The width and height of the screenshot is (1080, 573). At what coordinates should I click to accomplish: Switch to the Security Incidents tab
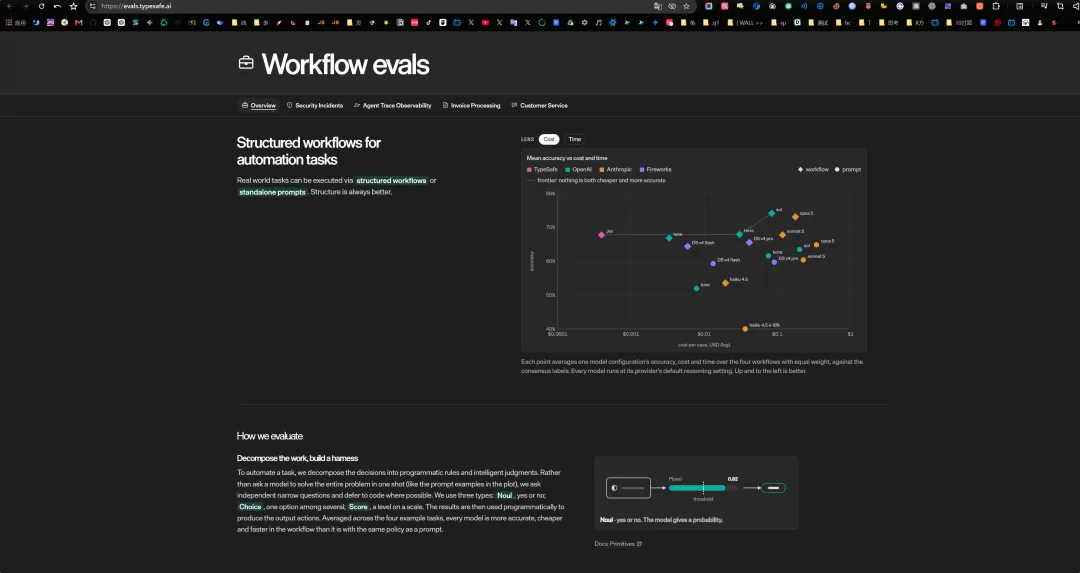pyautogui.click(x=315, y=105)
